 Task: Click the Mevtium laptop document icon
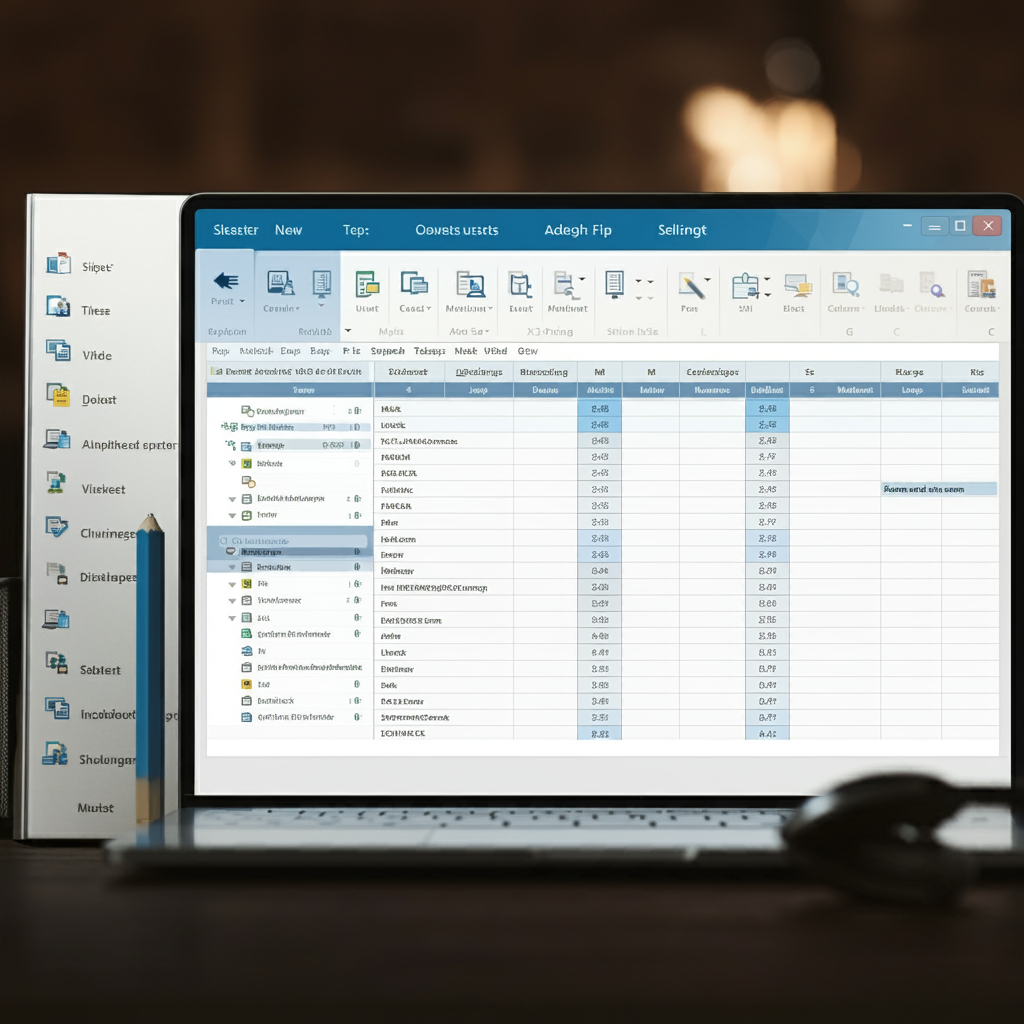pos(470,285)
